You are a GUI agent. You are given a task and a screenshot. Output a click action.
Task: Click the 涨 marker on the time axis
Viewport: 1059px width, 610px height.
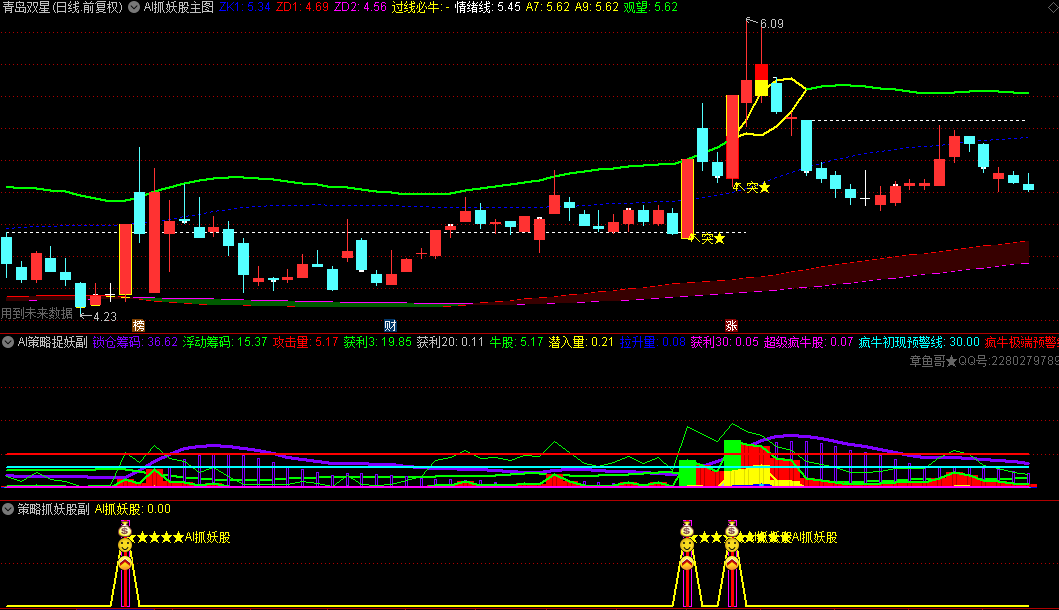[x=731, y=326]
